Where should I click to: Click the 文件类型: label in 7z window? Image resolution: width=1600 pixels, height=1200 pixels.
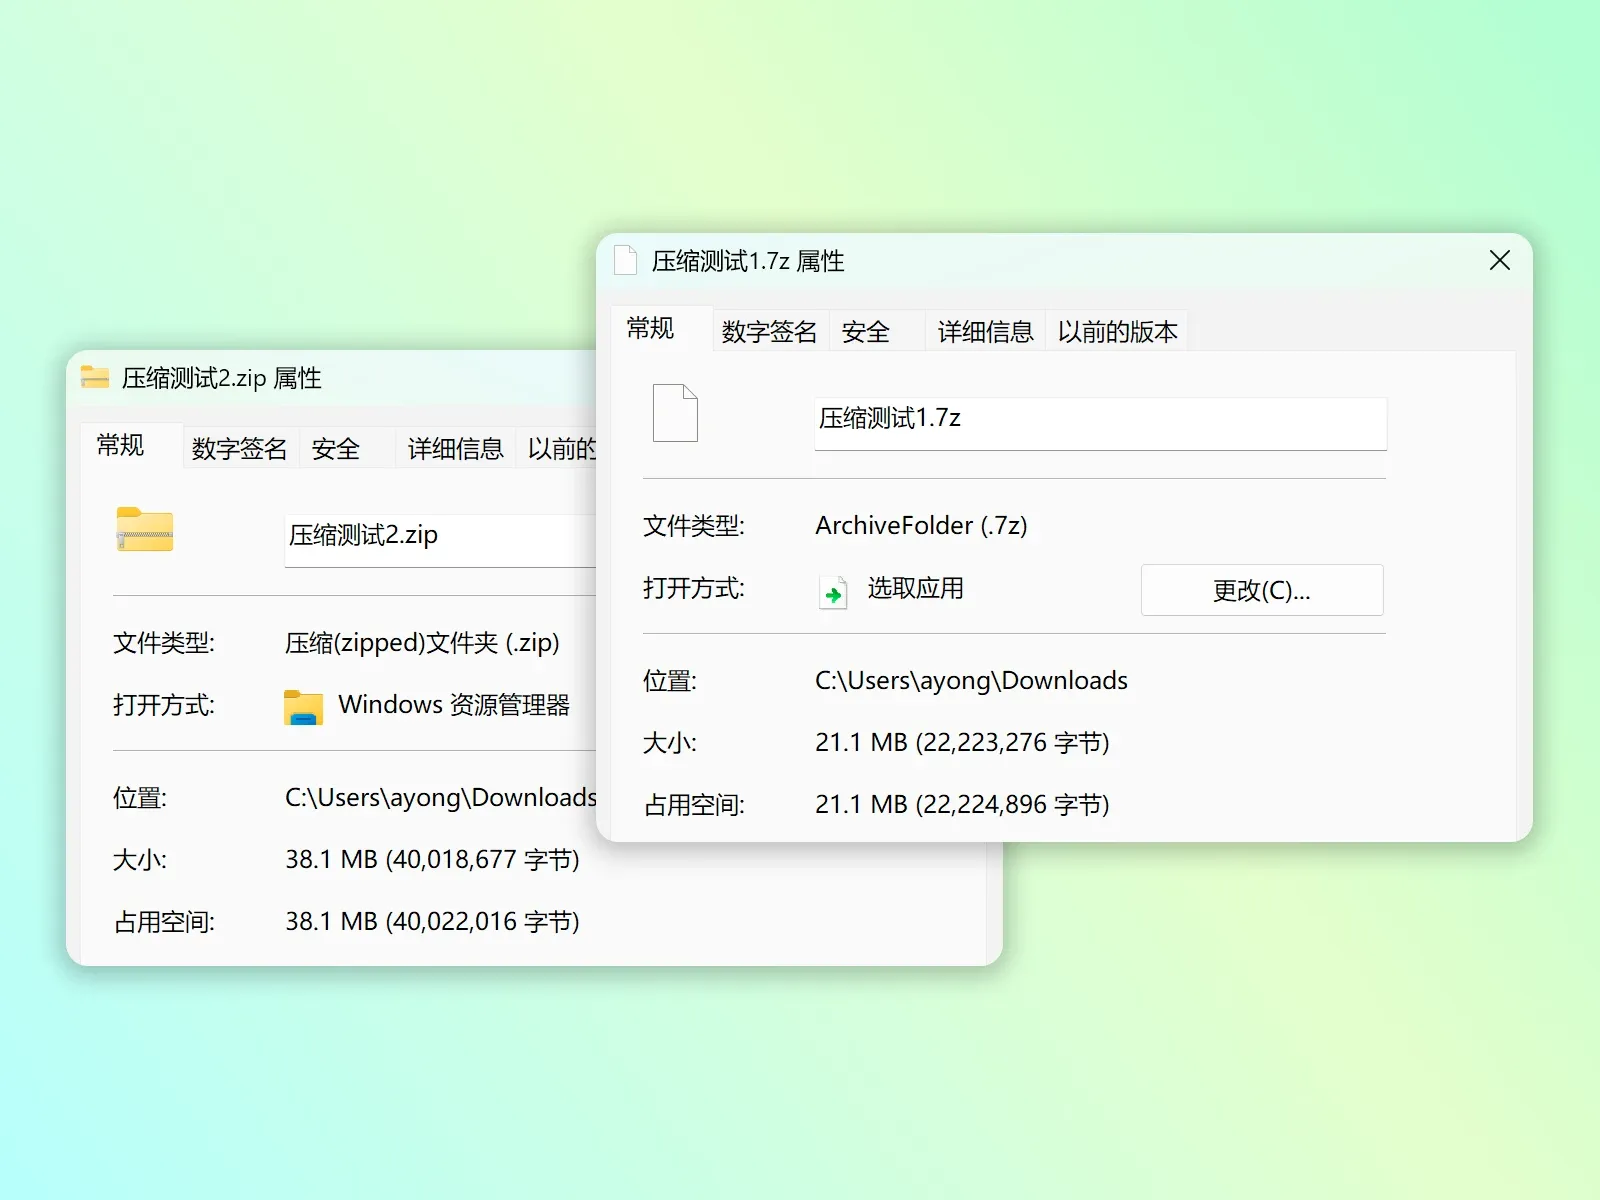click(x=694, y=525)
